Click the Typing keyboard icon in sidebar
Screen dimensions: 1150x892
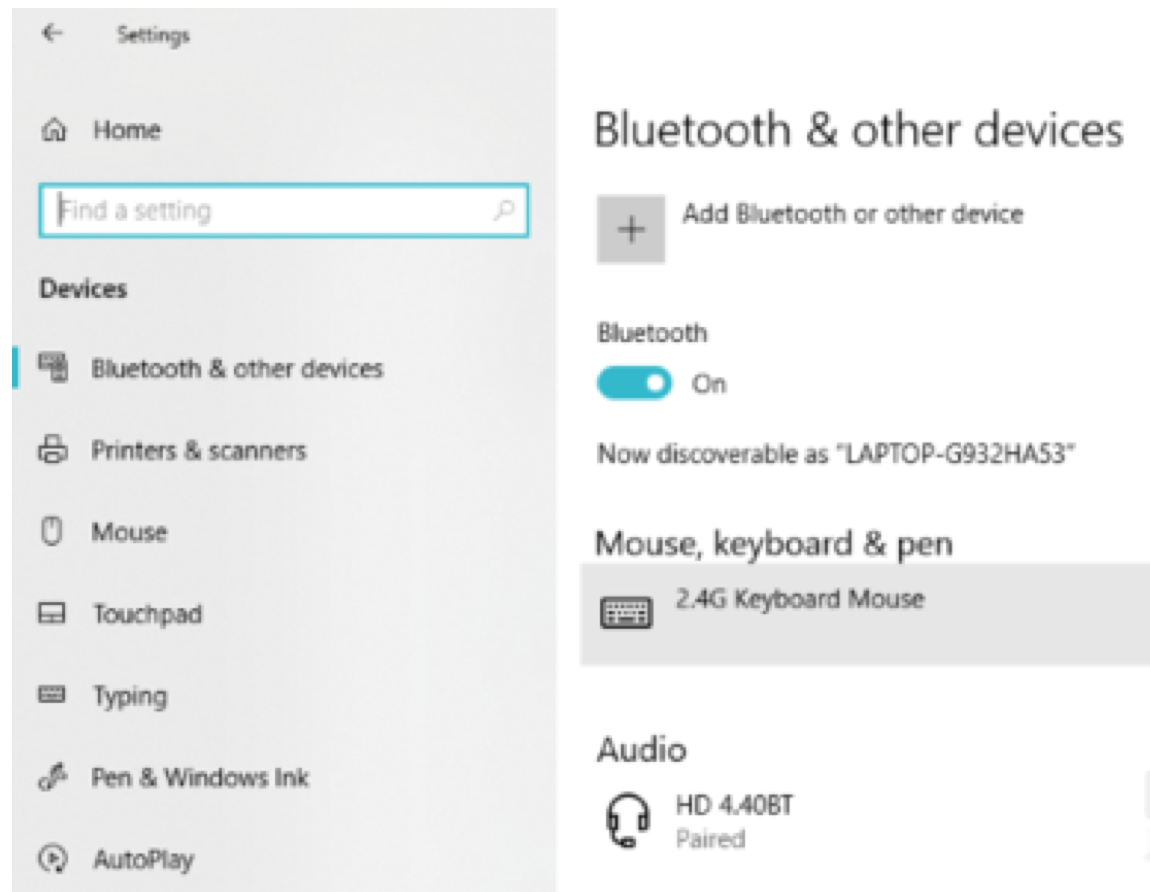click(x=51, y=694)
